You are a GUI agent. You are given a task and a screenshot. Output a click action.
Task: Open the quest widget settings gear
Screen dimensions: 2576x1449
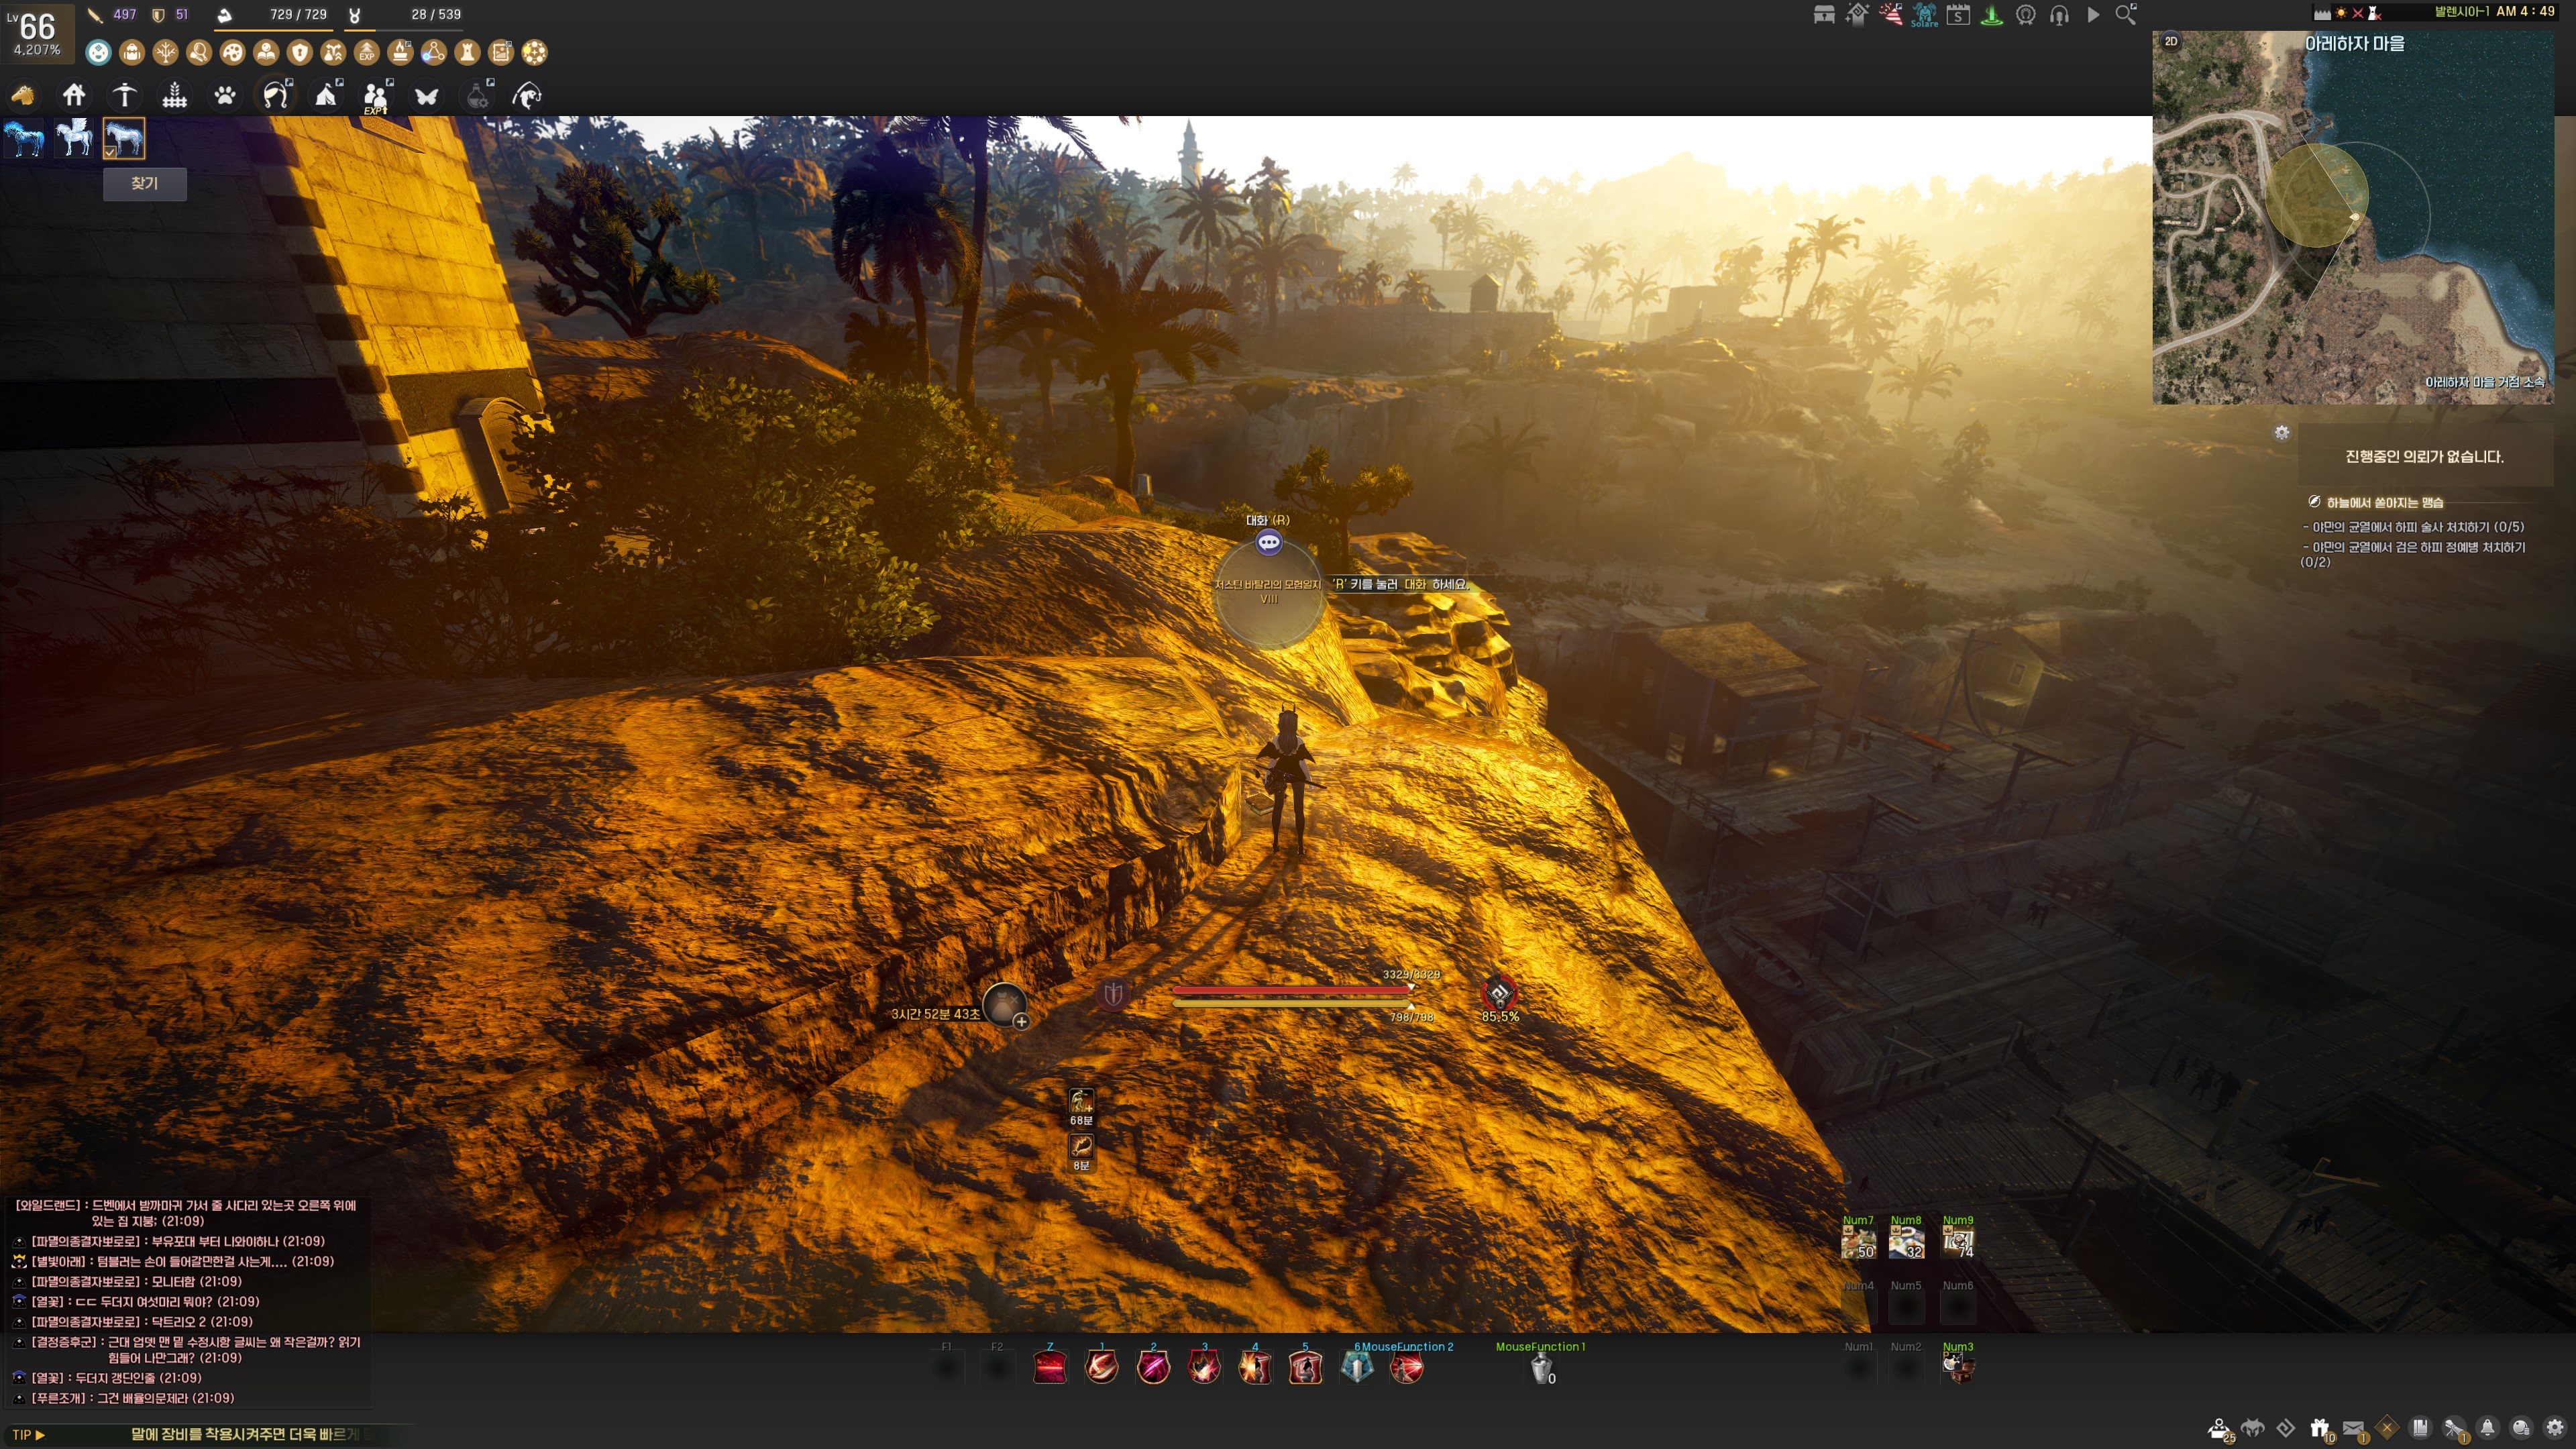click(x=2281, y=433)
